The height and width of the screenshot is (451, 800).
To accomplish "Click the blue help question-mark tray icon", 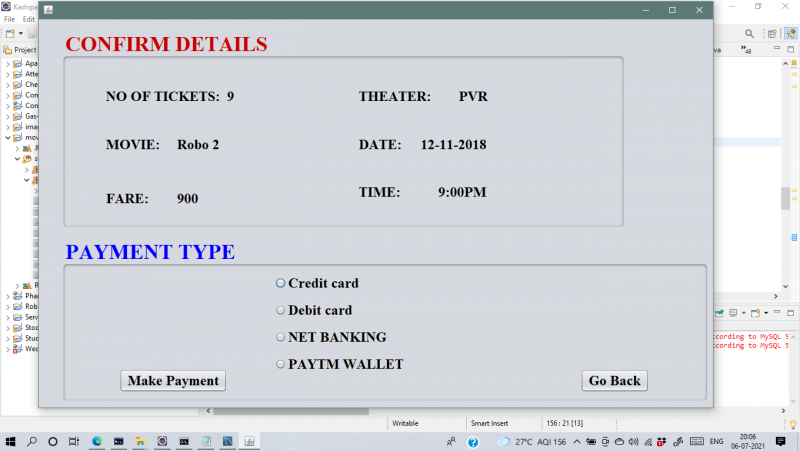I will coord(473,442).
